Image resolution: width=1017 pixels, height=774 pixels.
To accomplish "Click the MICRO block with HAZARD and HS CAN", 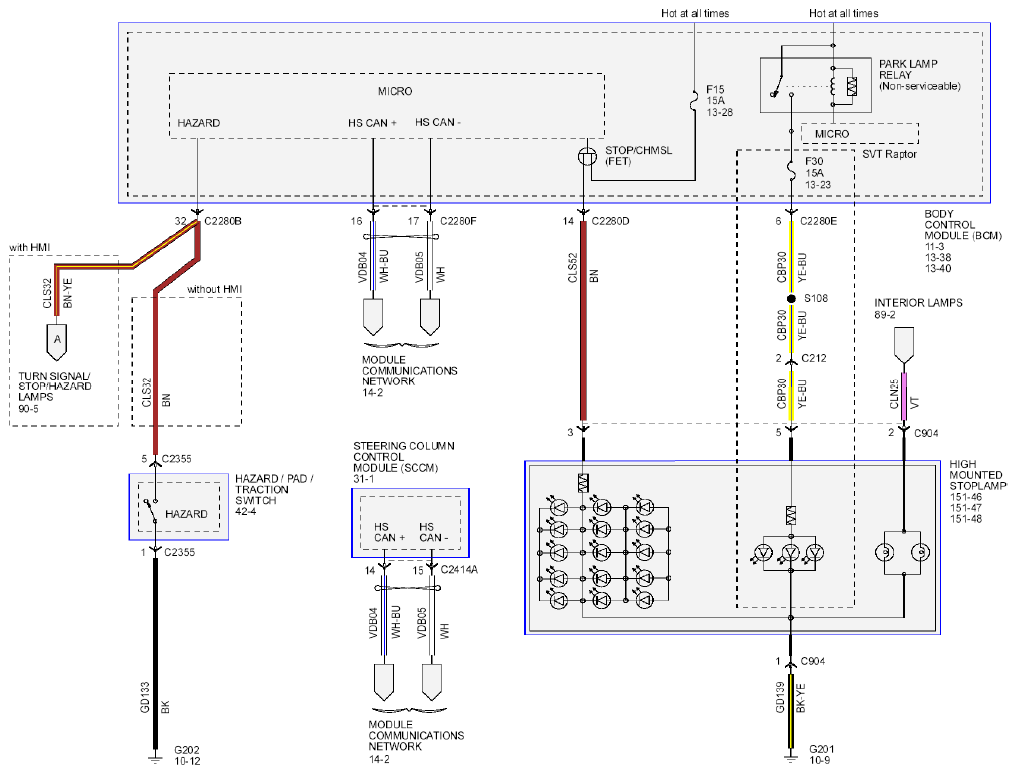I will tap(387, 105).
